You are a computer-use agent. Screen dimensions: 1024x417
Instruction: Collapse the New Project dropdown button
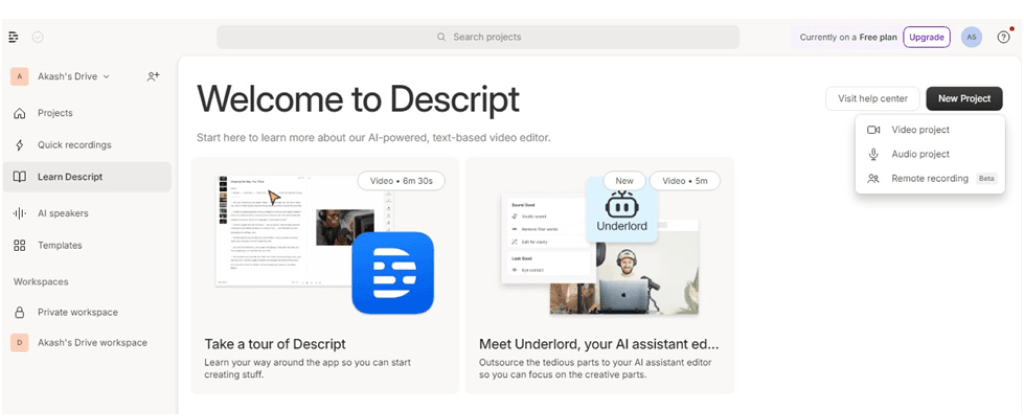tap(963, 99)
